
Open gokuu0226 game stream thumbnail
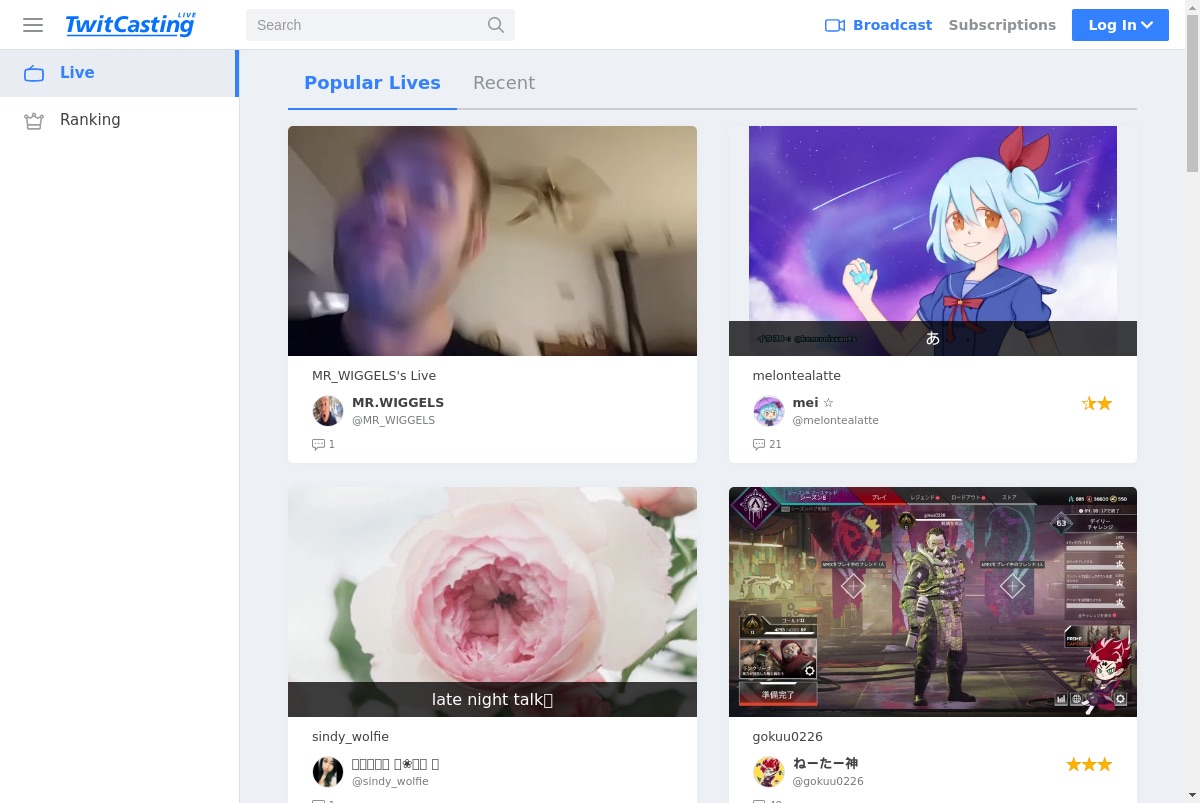(933, 602)
